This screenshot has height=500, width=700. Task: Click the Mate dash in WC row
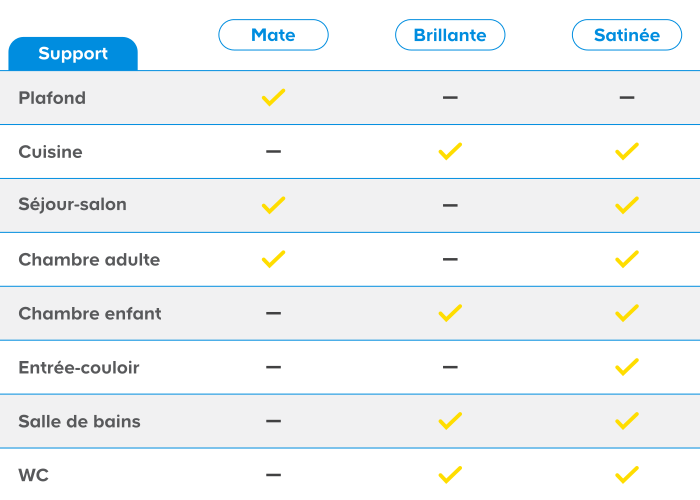point(273,474)
